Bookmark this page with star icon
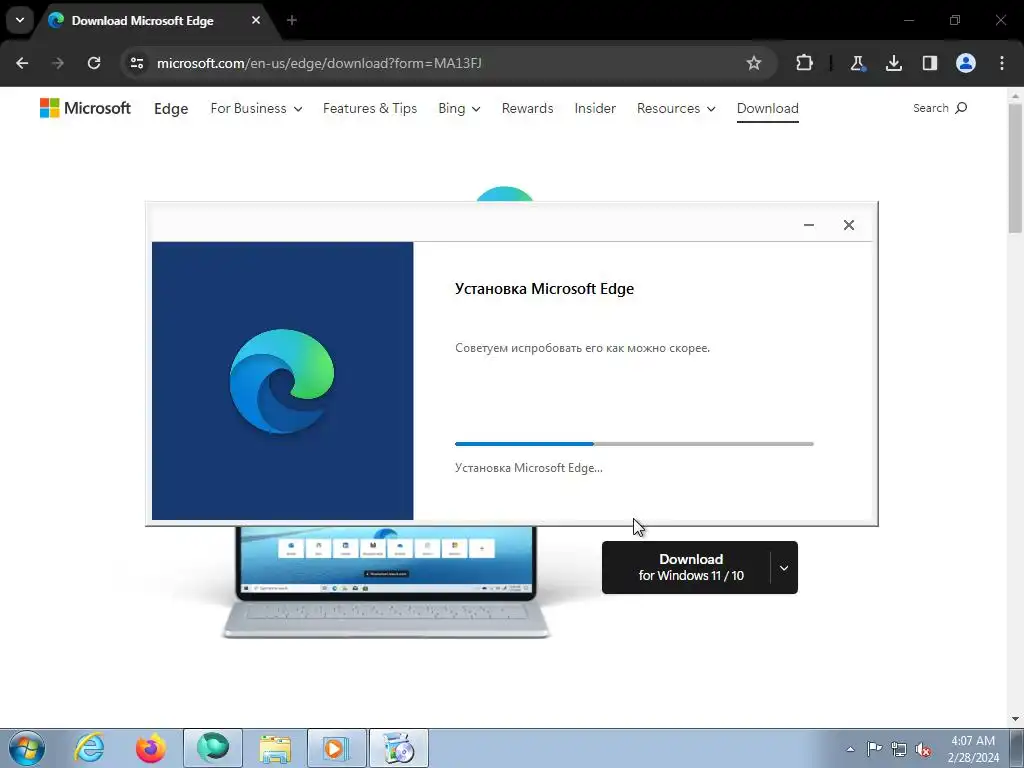Image resolution: width=1024 pixels, height=768 pixels. click(754, 63)
